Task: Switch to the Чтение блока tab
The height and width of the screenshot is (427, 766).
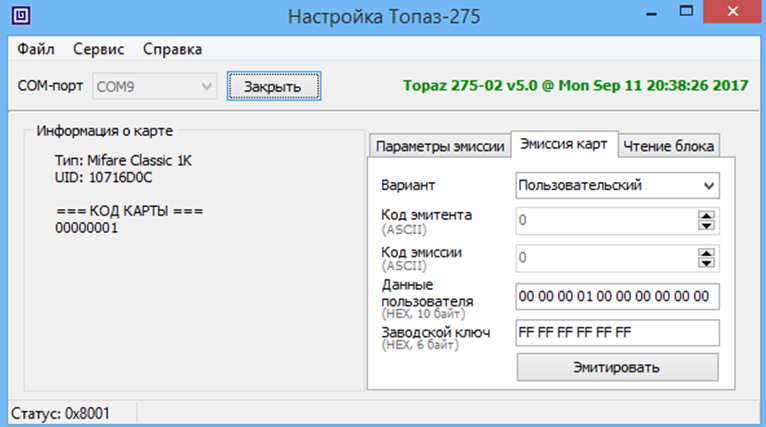Action: click(668, 147)
